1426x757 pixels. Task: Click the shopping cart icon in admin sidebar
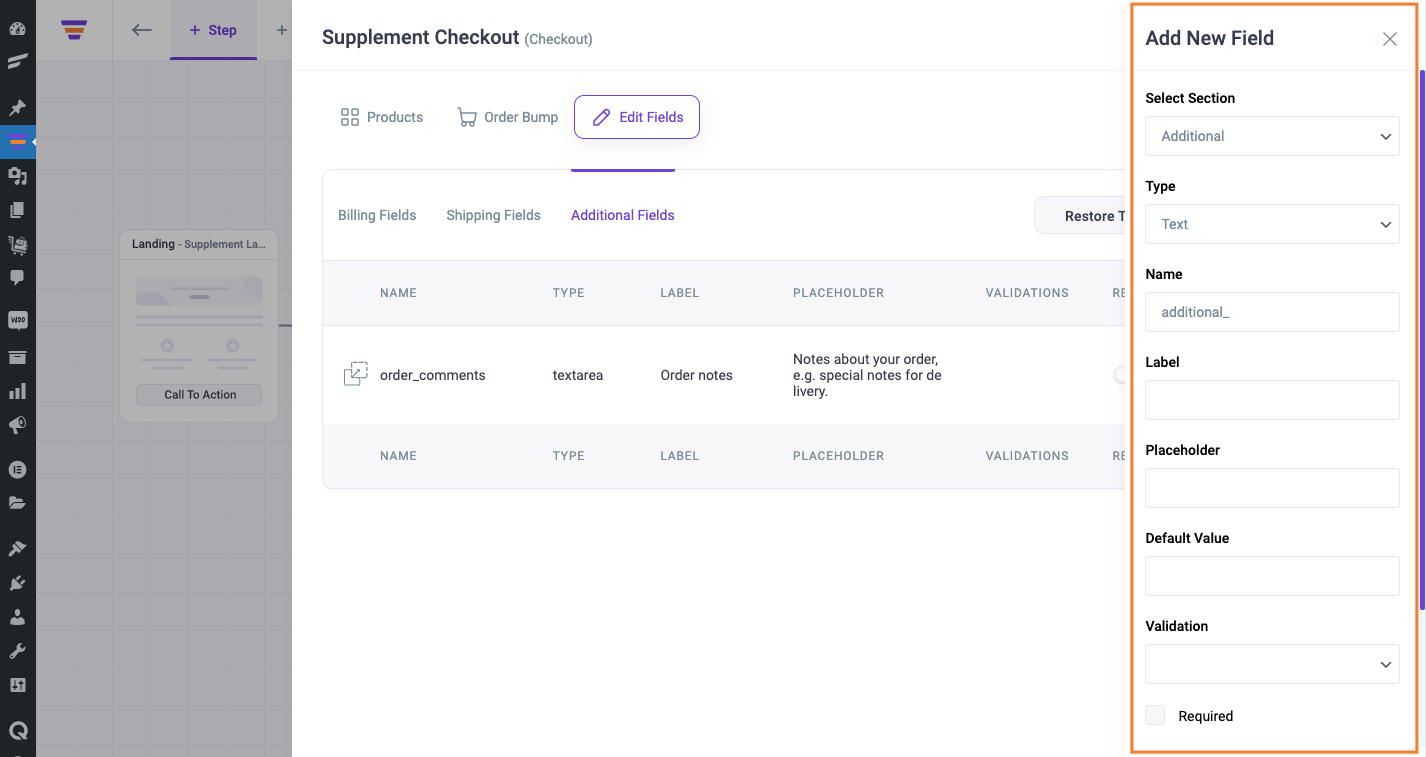coord(17,244)
